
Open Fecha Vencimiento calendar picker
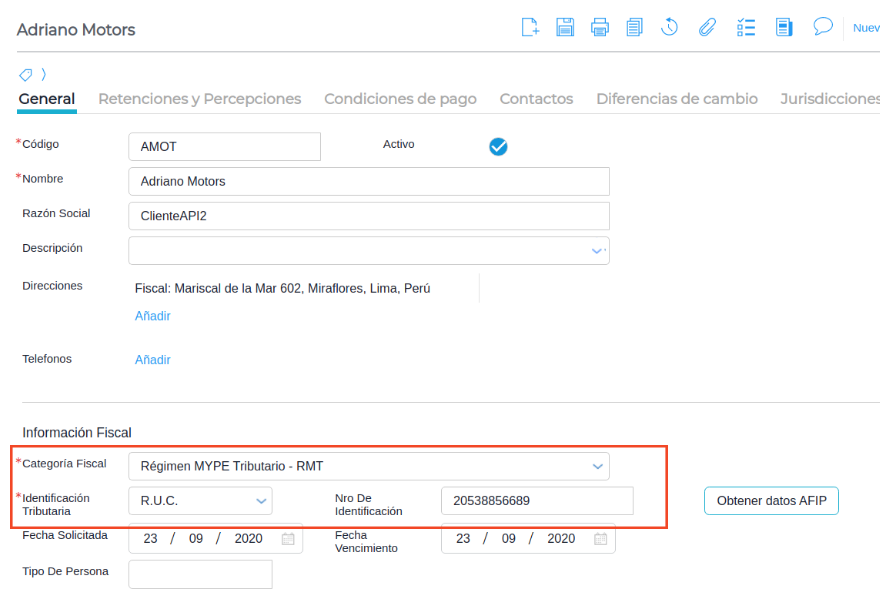click(601, 539)
